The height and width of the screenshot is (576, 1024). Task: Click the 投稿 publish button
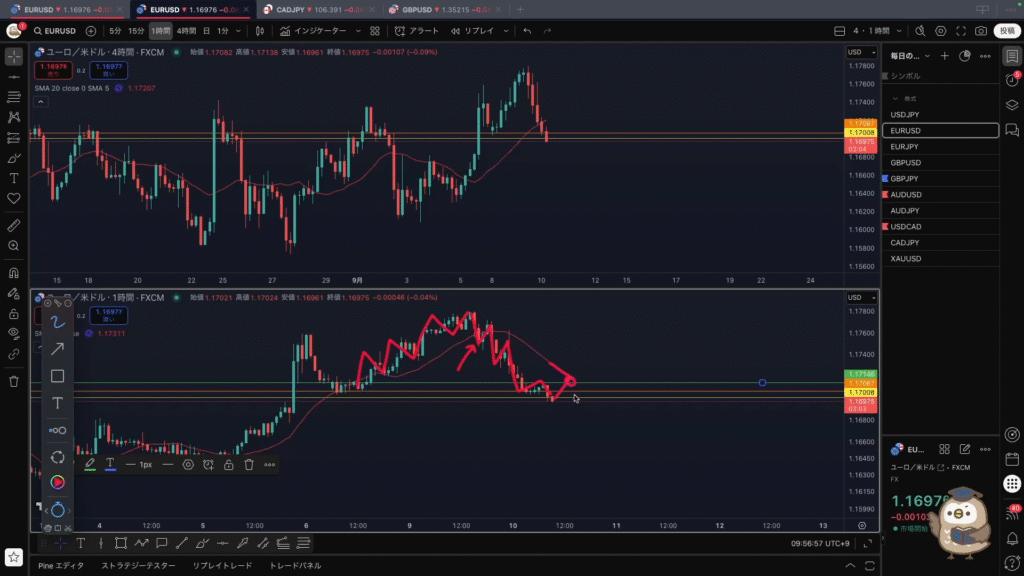(x=1007, y=31)
